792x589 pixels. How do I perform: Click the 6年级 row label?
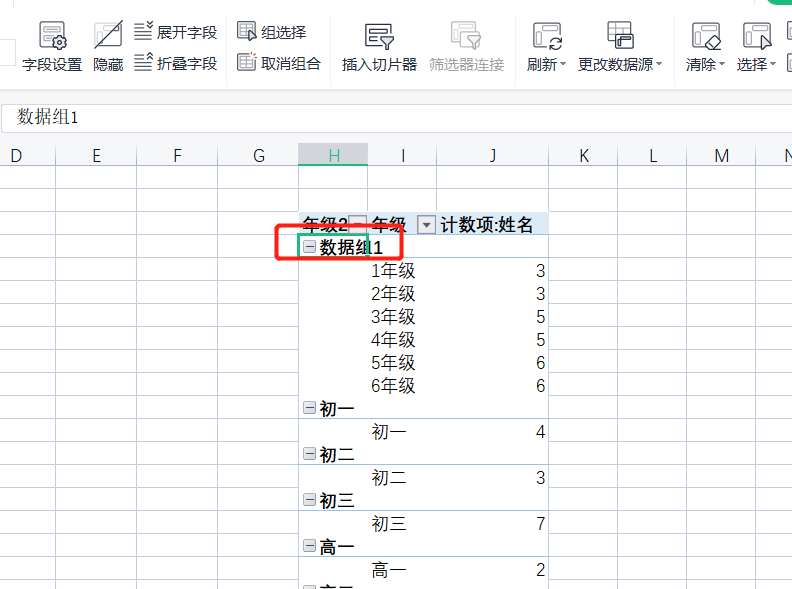tap(393, 385)
